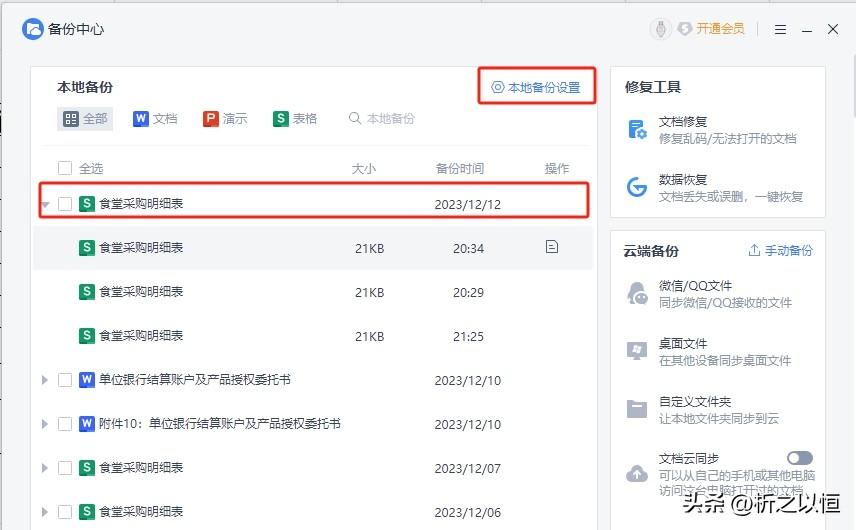Expand 单位银行结算账户及产品授权委托书 group
Viewport: 856px width, 530px height.
pos(45,380)
